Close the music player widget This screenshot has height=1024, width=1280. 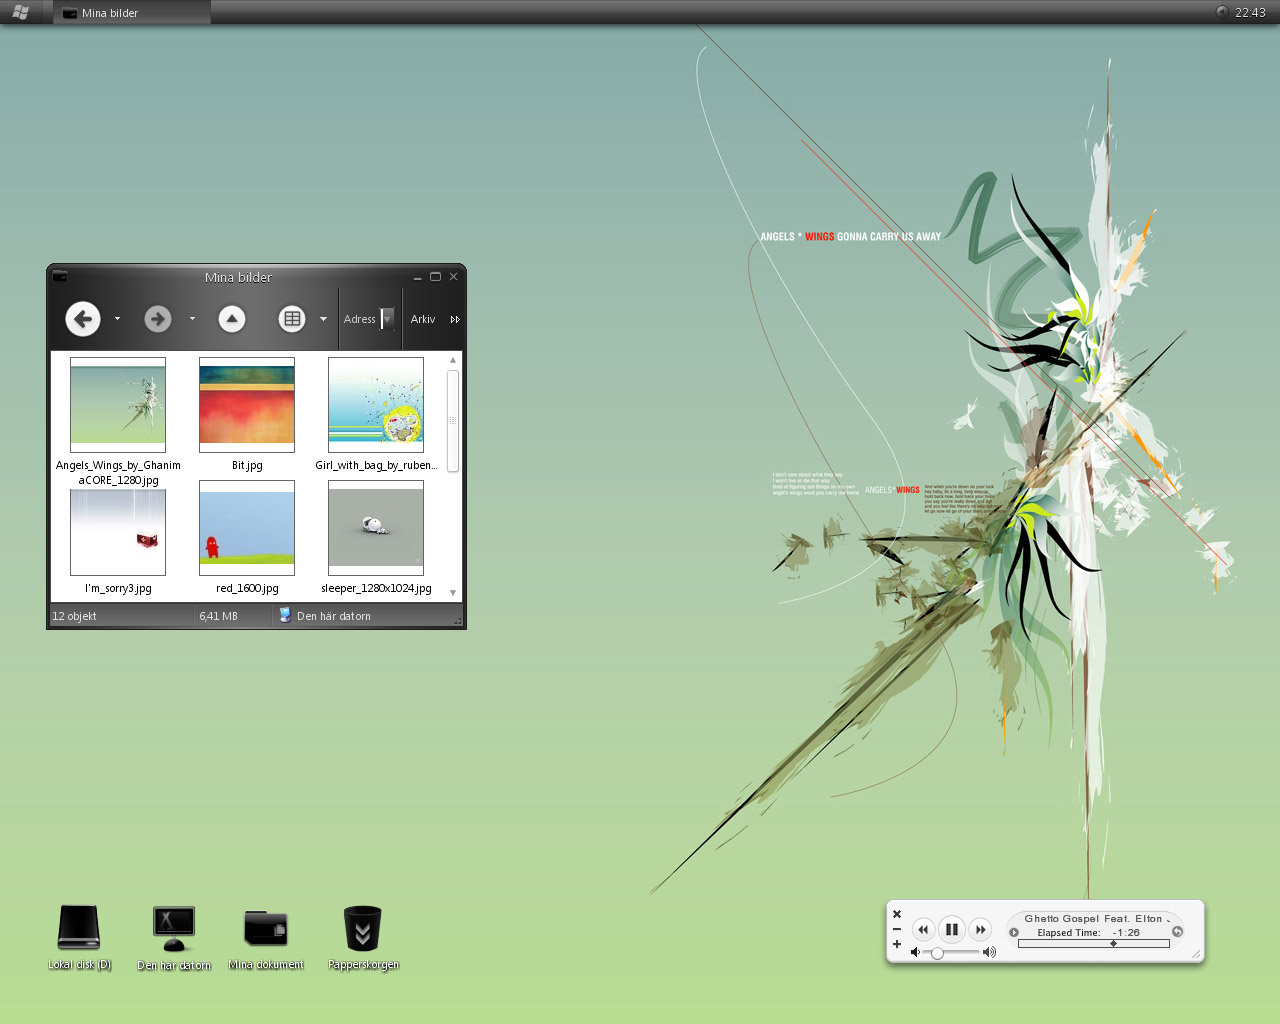click(x=897, y=914)
